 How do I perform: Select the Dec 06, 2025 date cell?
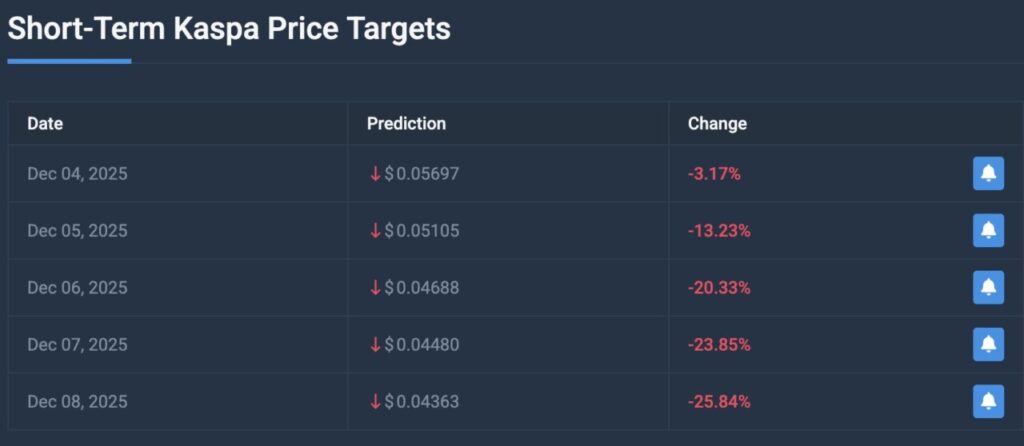point(77,288)
